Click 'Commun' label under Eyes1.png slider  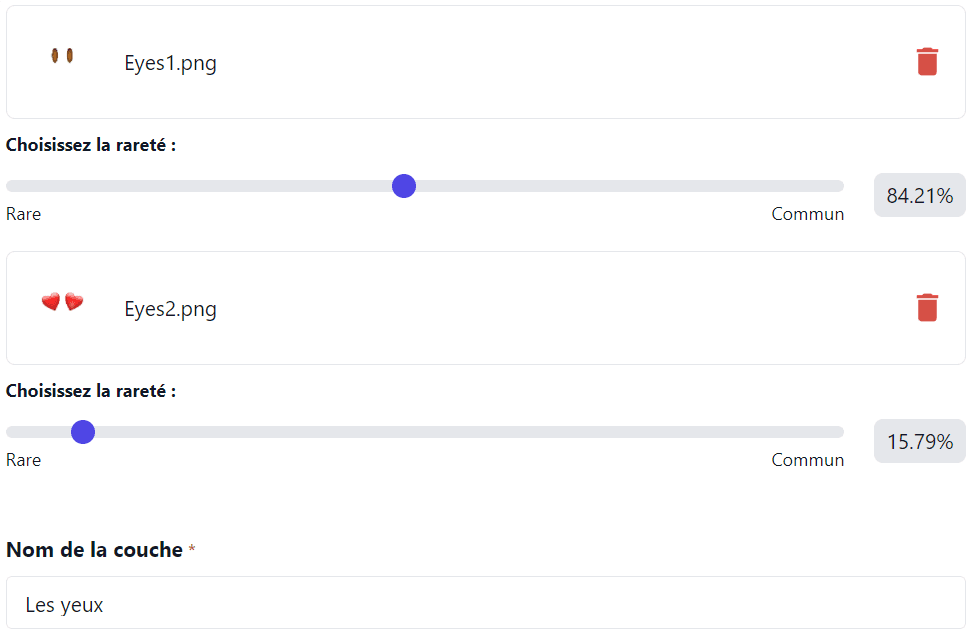coord(807,214)
